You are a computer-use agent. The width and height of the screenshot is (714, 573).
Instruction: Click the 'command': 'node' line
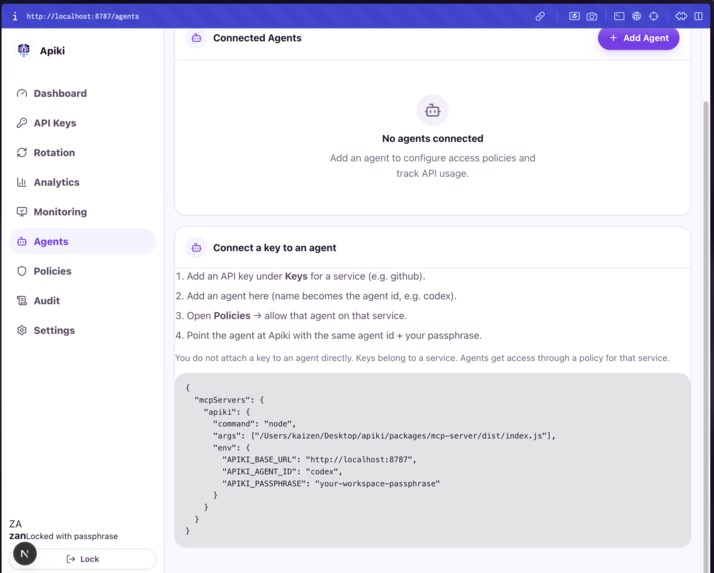[x=254, y=424]
